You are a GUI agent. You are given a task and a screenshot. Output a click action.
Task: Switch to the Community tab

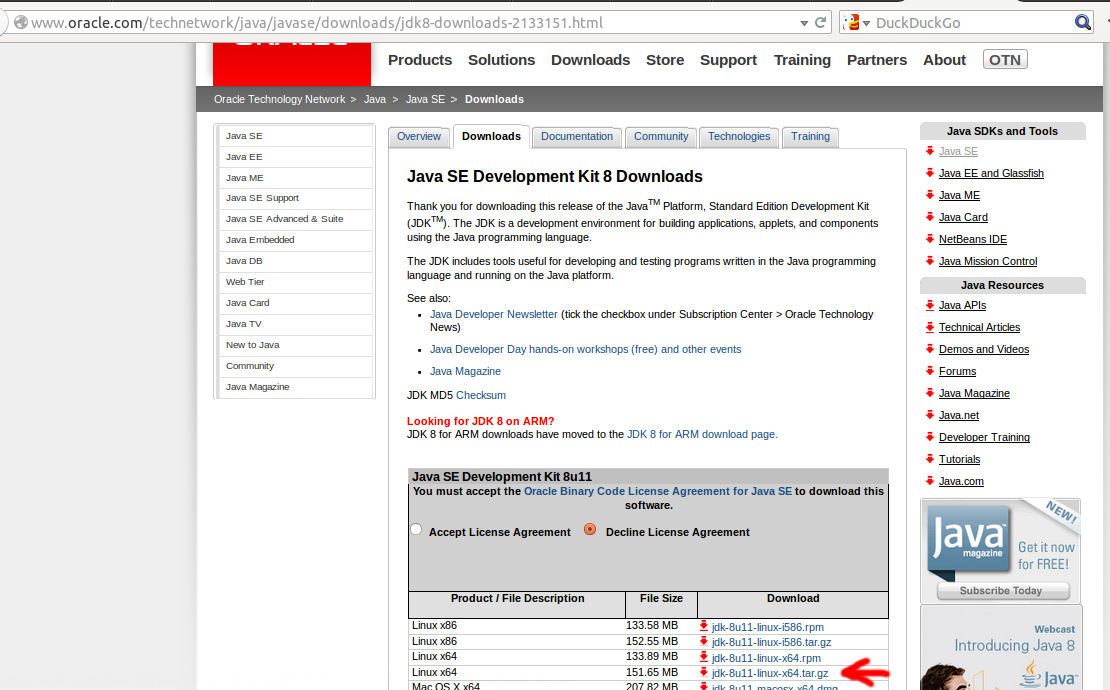[x=661, y=137]
